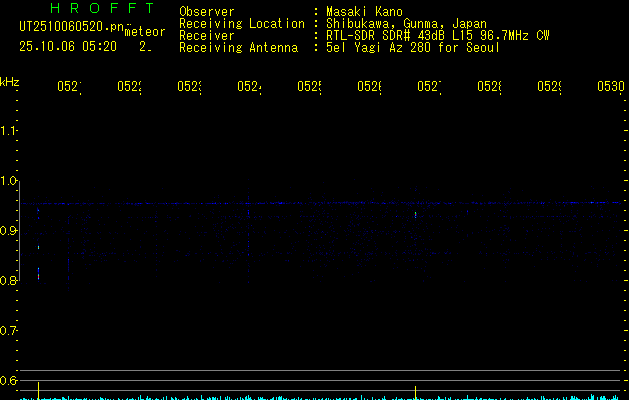This screenshot has height=400, width=629.
Task: Click the 0530 time axis label
Action: 611,86
